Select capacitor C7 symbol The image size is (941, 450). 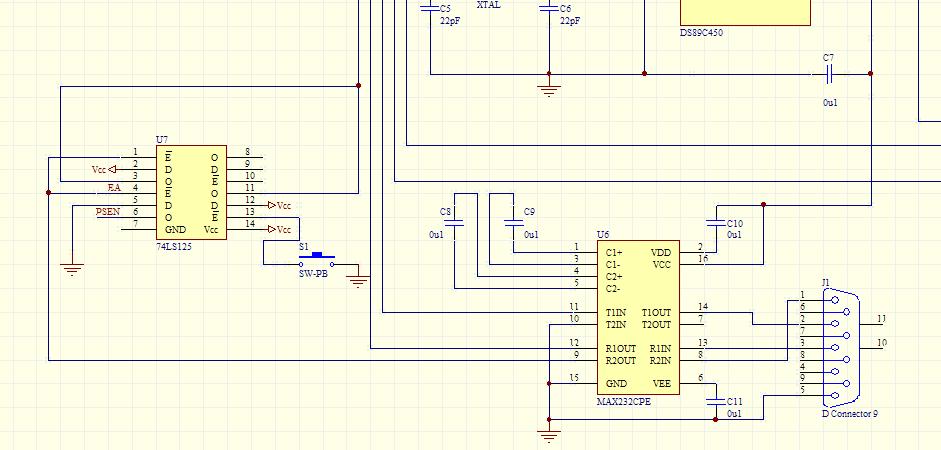tap(828, 74)
